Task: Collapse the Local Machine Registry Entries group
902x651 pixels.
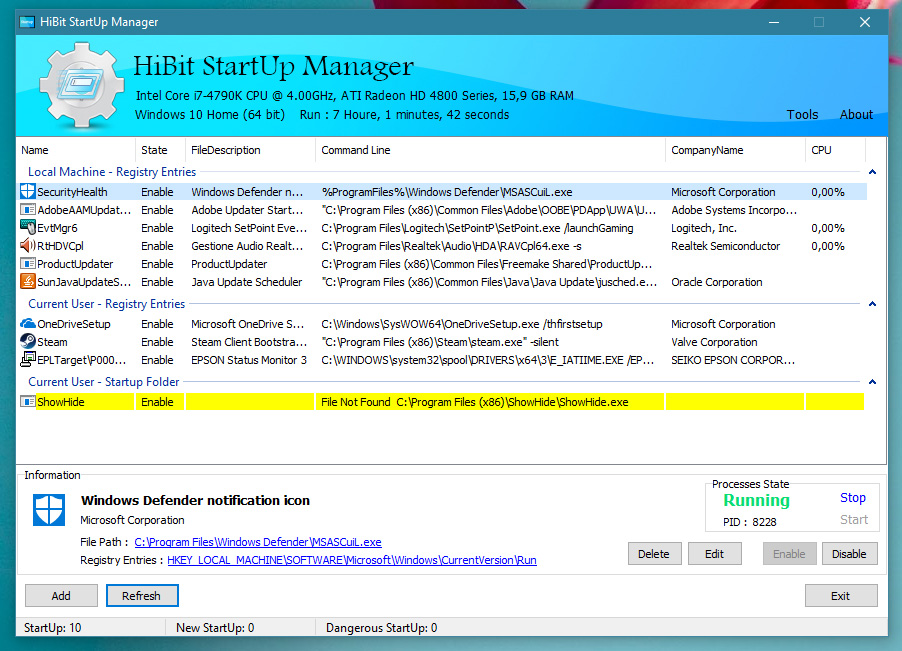Action: coord(872,172)
